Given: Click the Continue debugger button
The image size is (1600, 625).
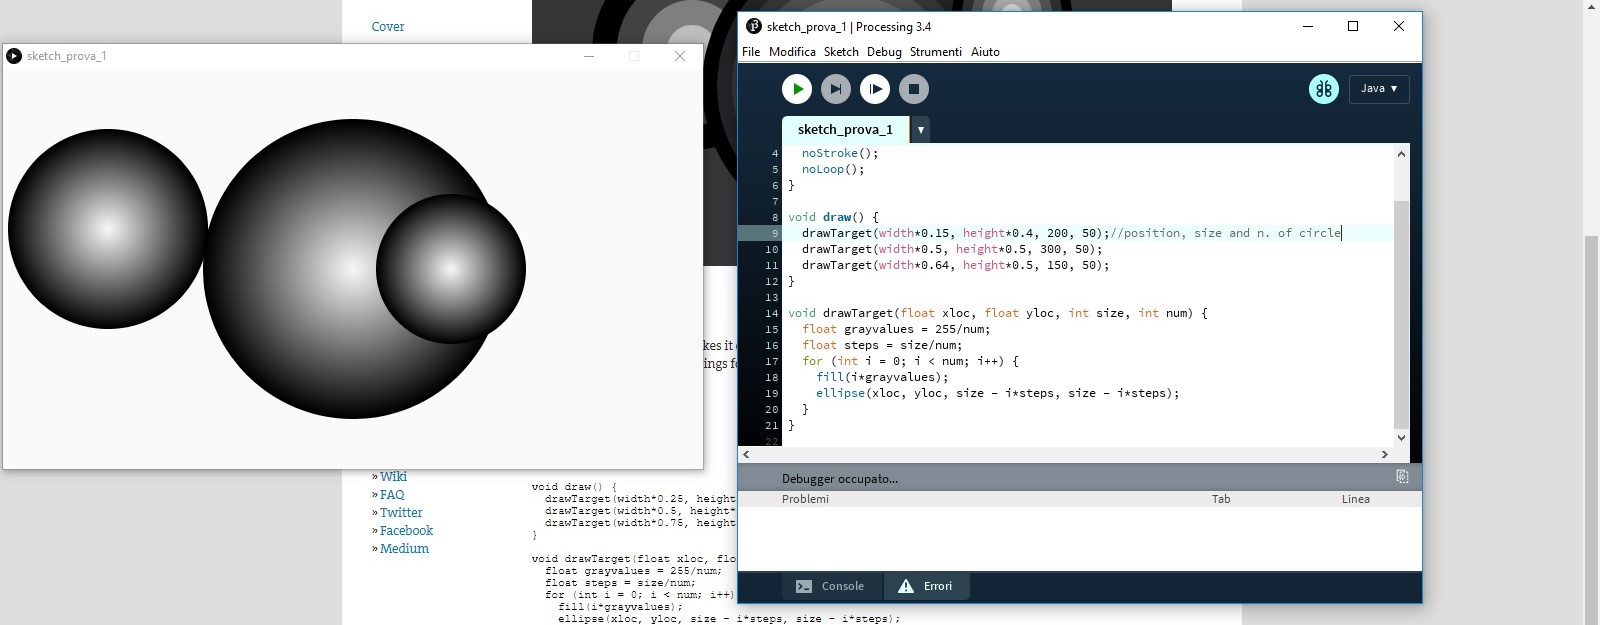Looking at the screenshot, I should (875, 89).
